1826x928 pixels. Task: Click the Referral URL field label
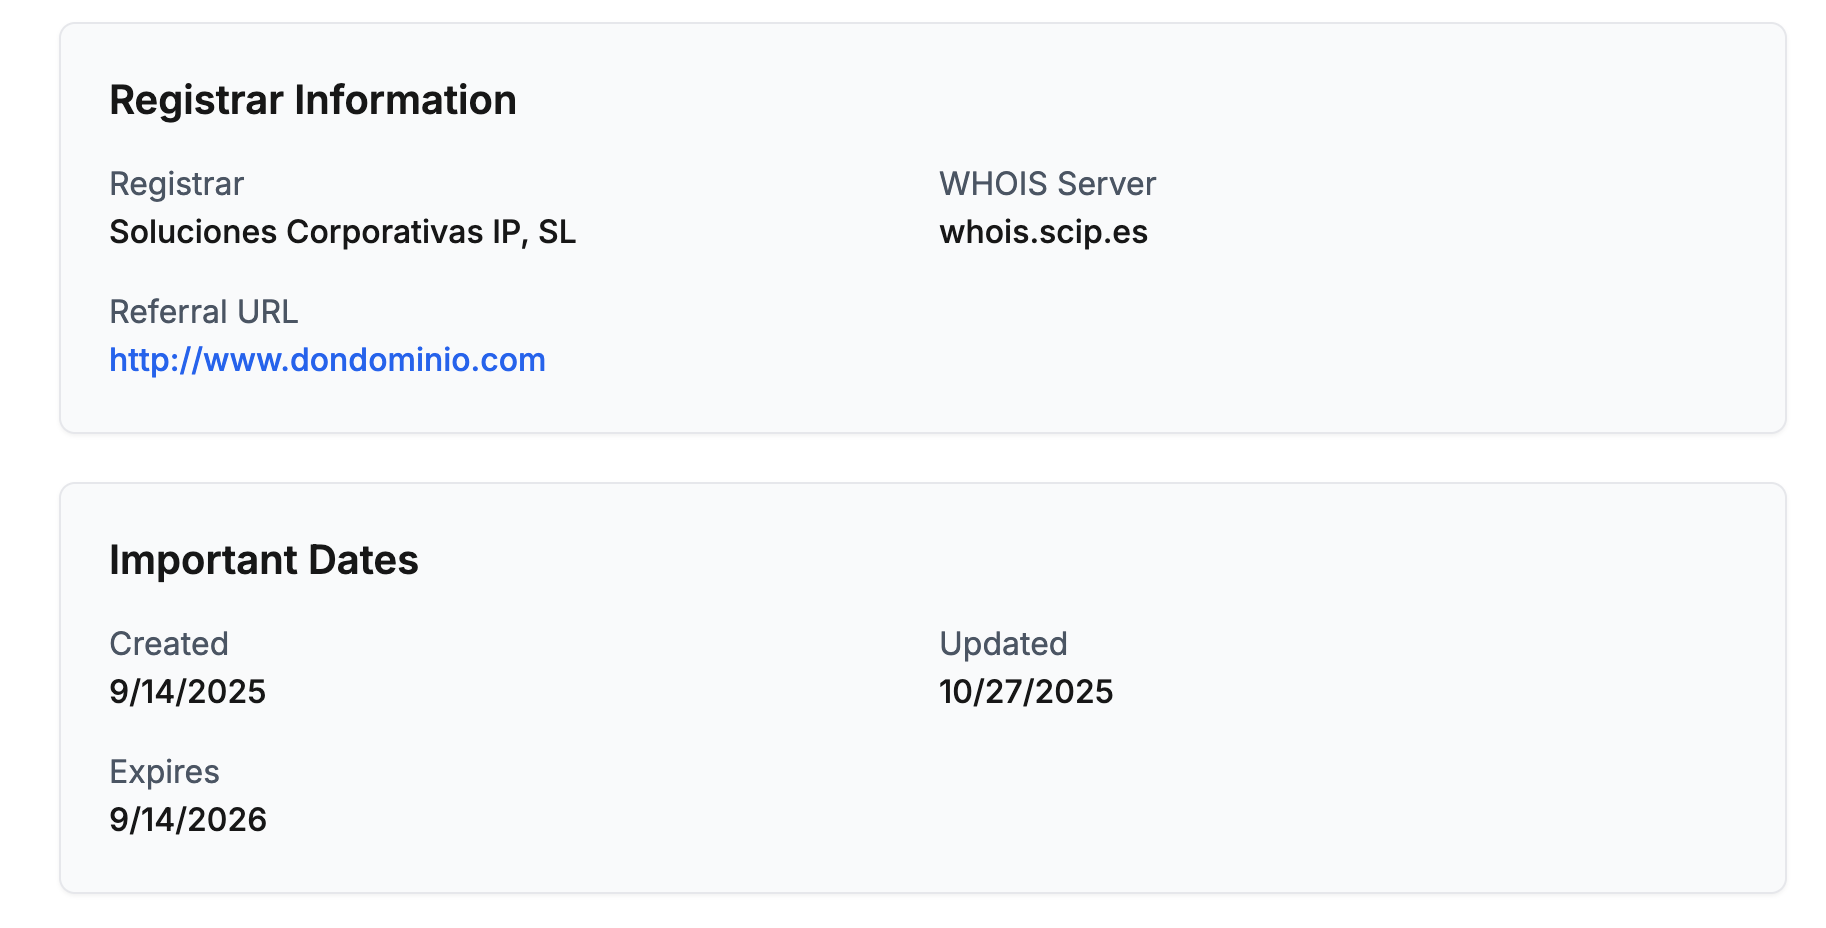tap(203, 312)
